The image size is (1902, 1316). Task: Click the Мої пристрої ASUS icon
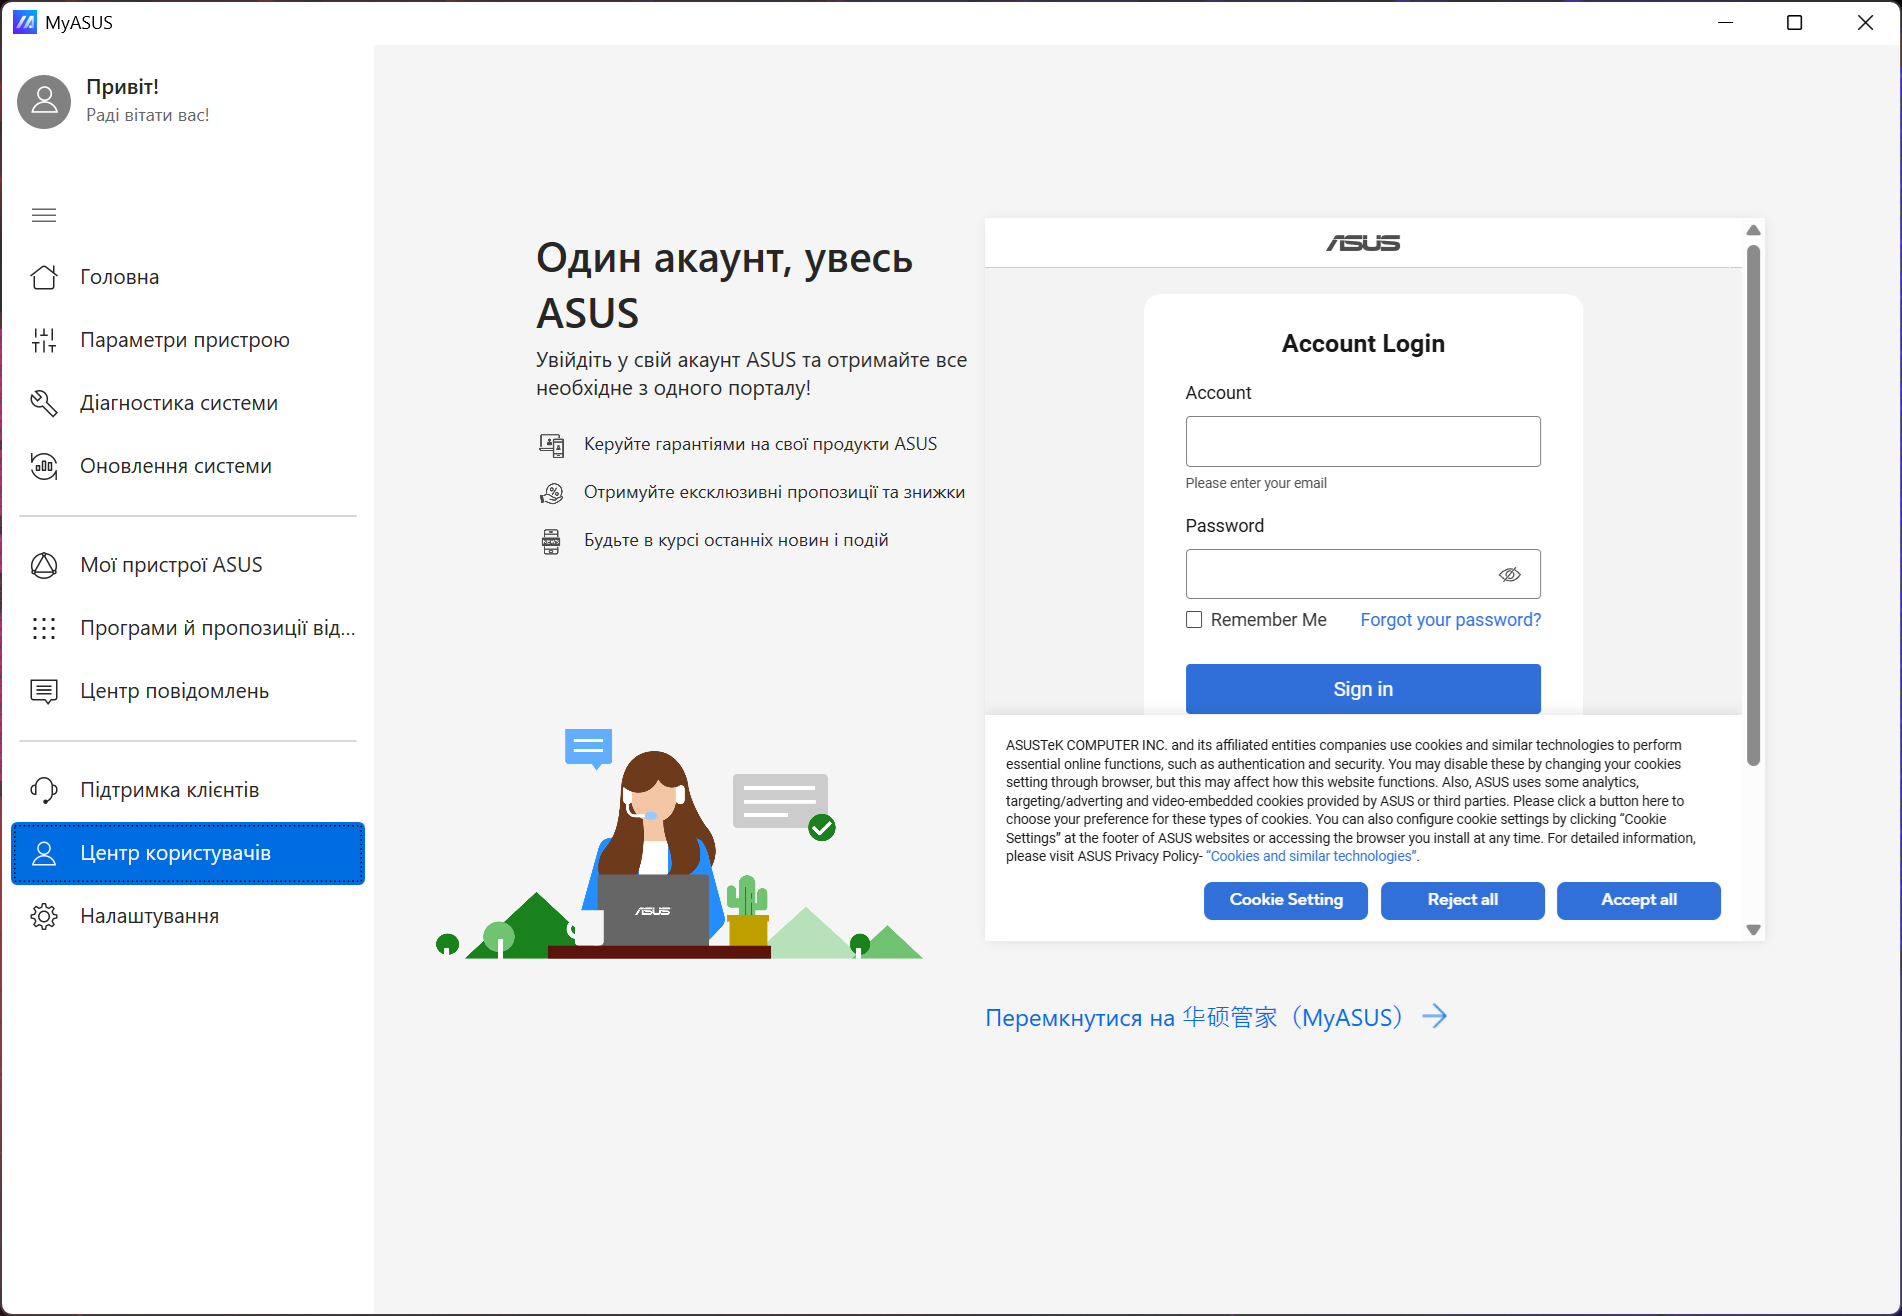(x=44, y=565)
